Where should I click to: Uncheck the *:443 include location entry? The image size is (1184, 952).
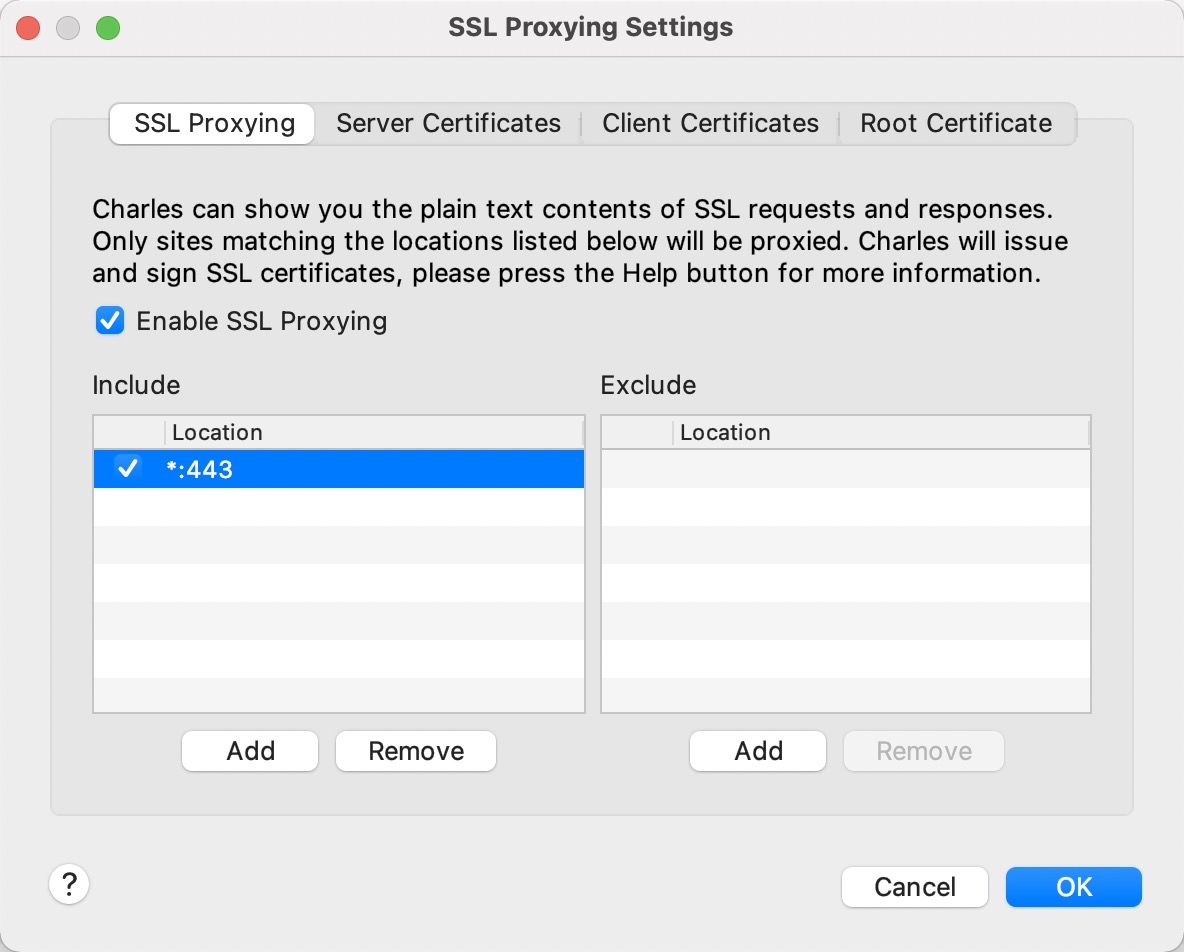click(125, 468)
